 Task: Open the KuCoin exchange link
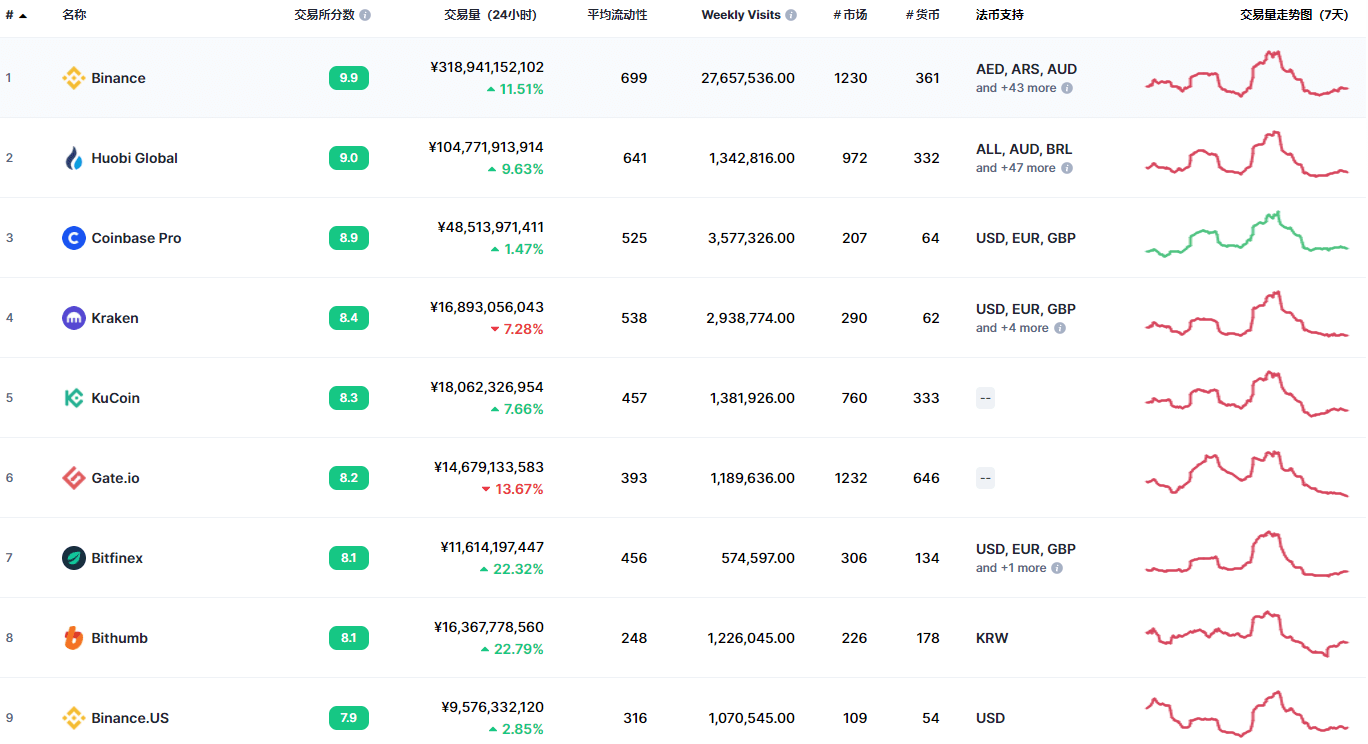coord(115,398)
